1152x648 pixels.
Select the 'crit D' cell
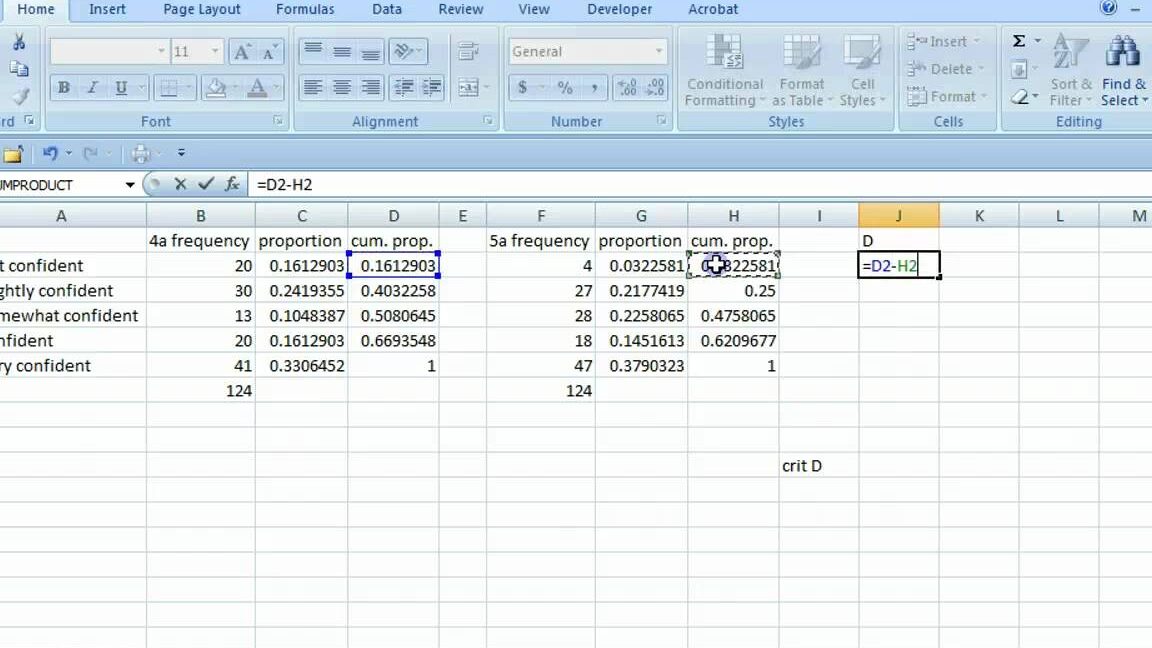pyautogui.click(x=818, y=466)
